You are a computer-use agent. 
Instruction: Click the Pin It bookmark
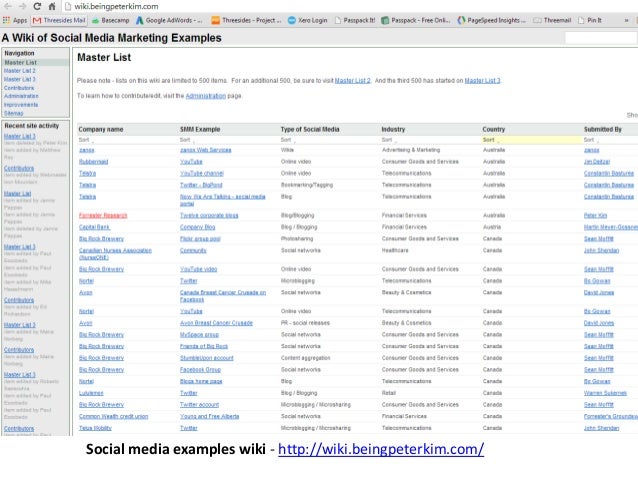(590, 20)
